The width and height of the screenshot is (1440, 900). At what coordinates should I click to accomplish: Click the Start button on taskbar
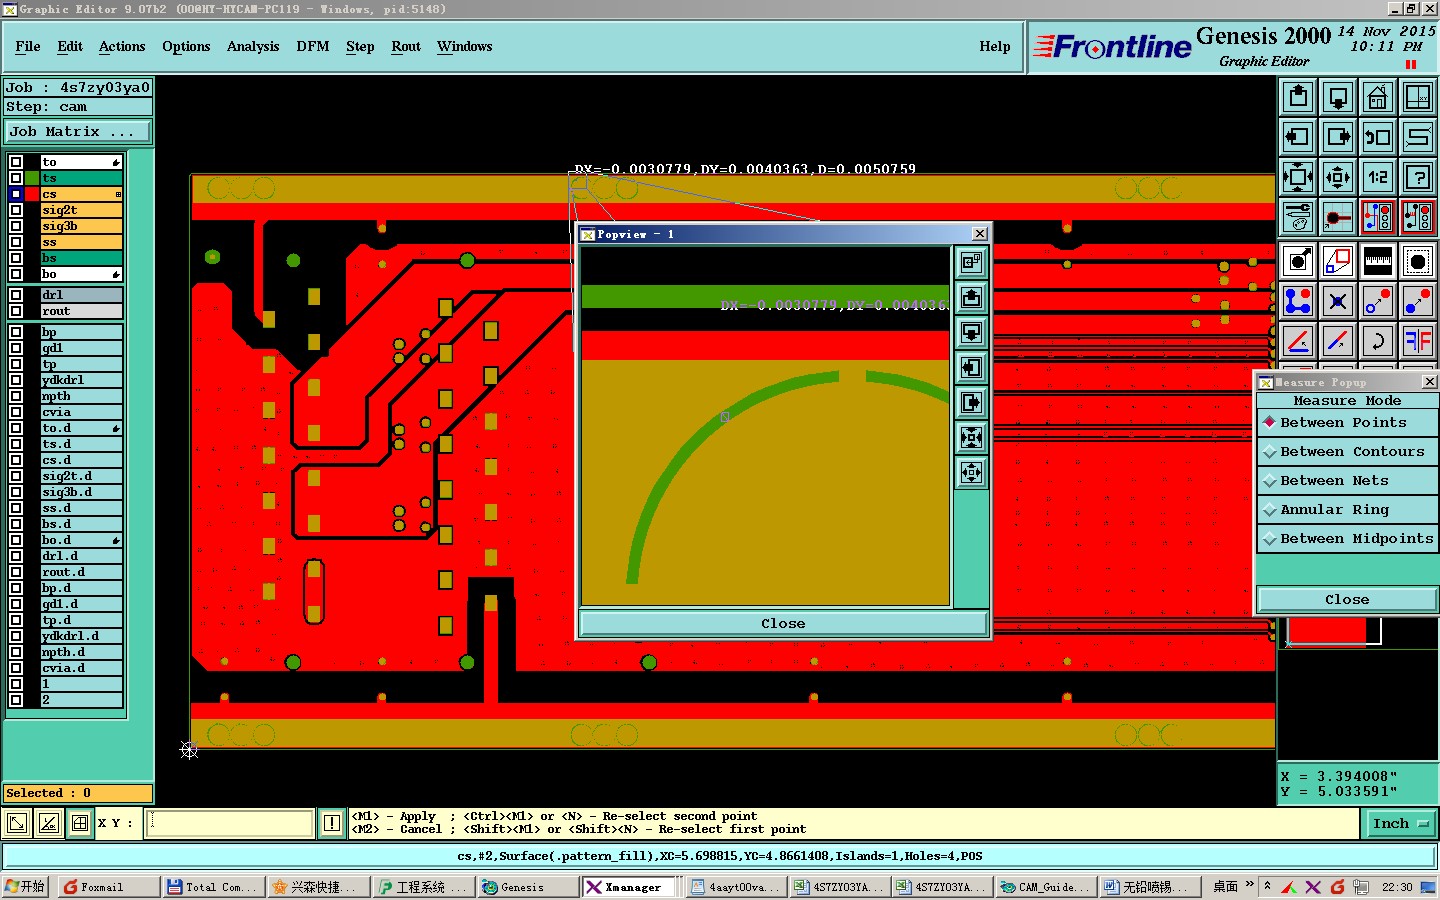point(26,887)
